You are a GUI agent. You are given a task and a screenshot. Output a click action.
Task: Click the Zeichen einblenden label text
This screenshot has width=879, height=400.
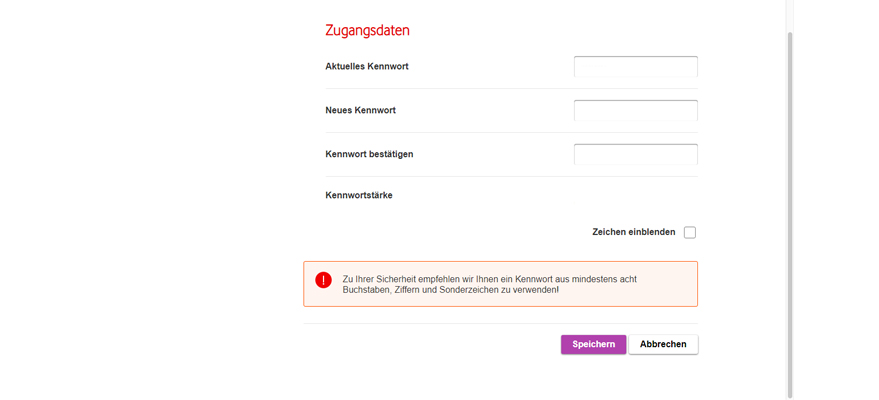coord(633,232)
